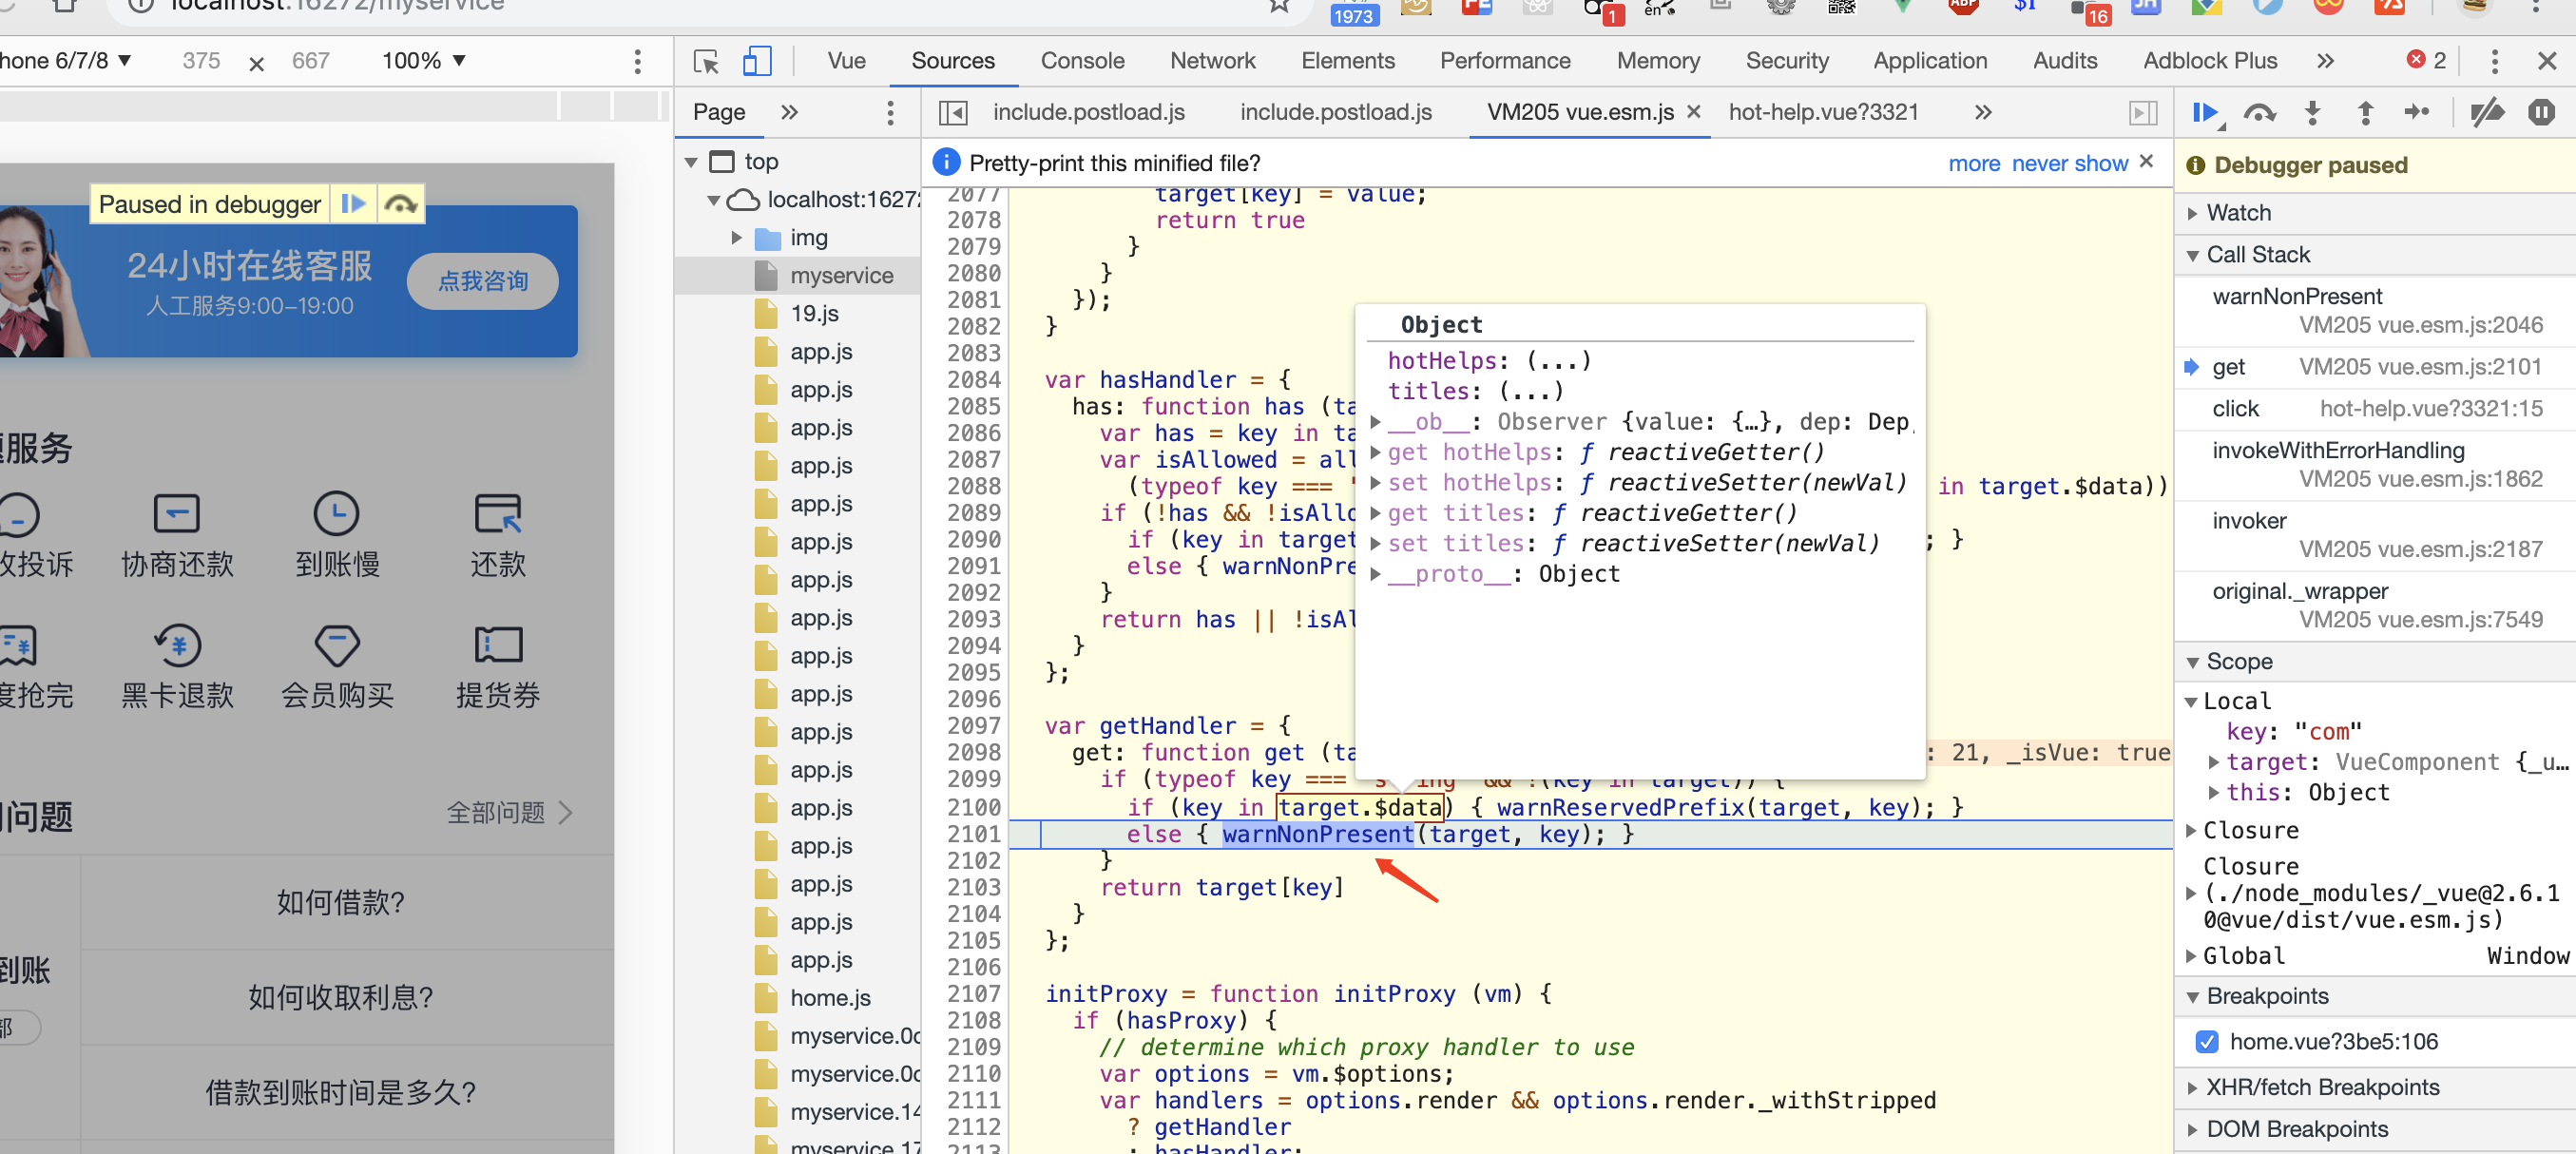Resume script execution in debugger toolbar
2576x1154 pixels.
[2205, 112]
